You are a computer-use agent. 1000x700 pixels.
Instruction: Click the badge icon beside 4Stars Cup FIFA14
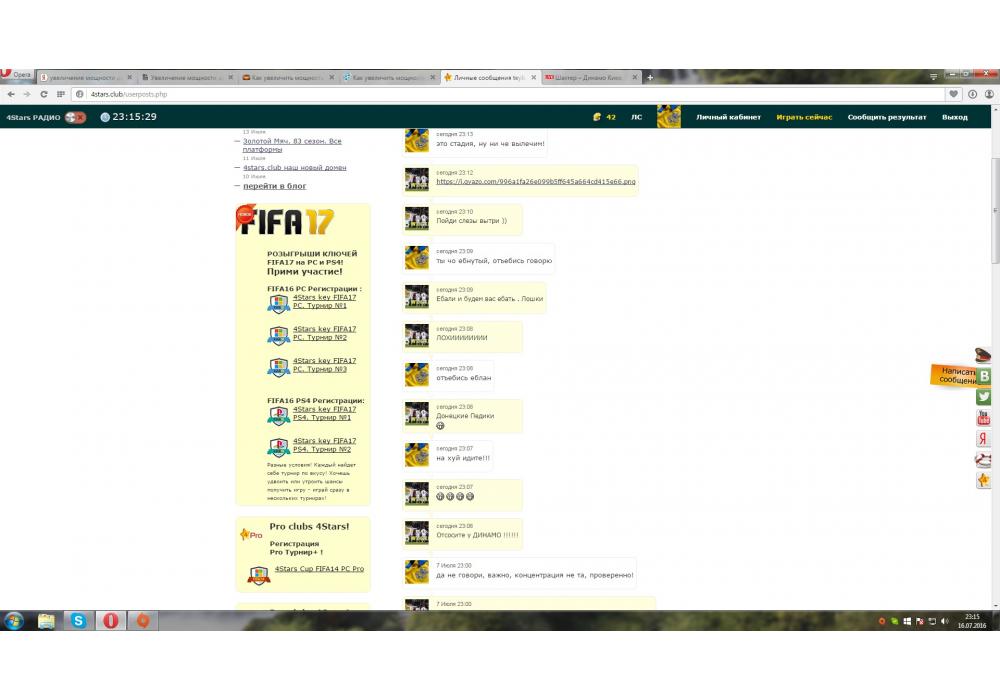(x=258, y=576)
